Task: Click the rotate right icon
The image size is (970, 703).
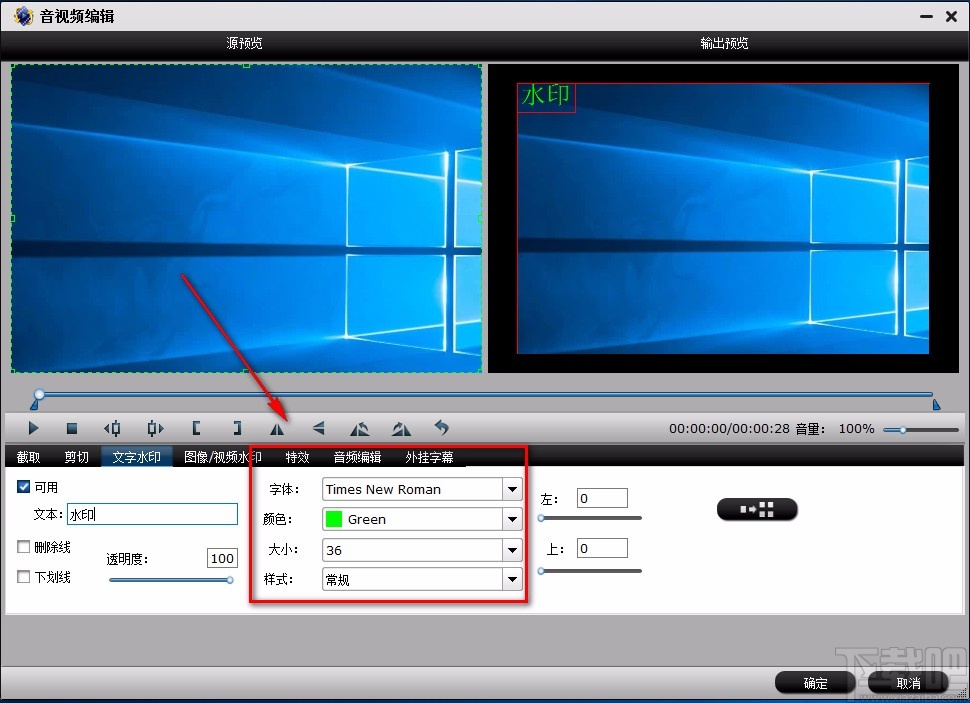Action: (x=401, y=428)
